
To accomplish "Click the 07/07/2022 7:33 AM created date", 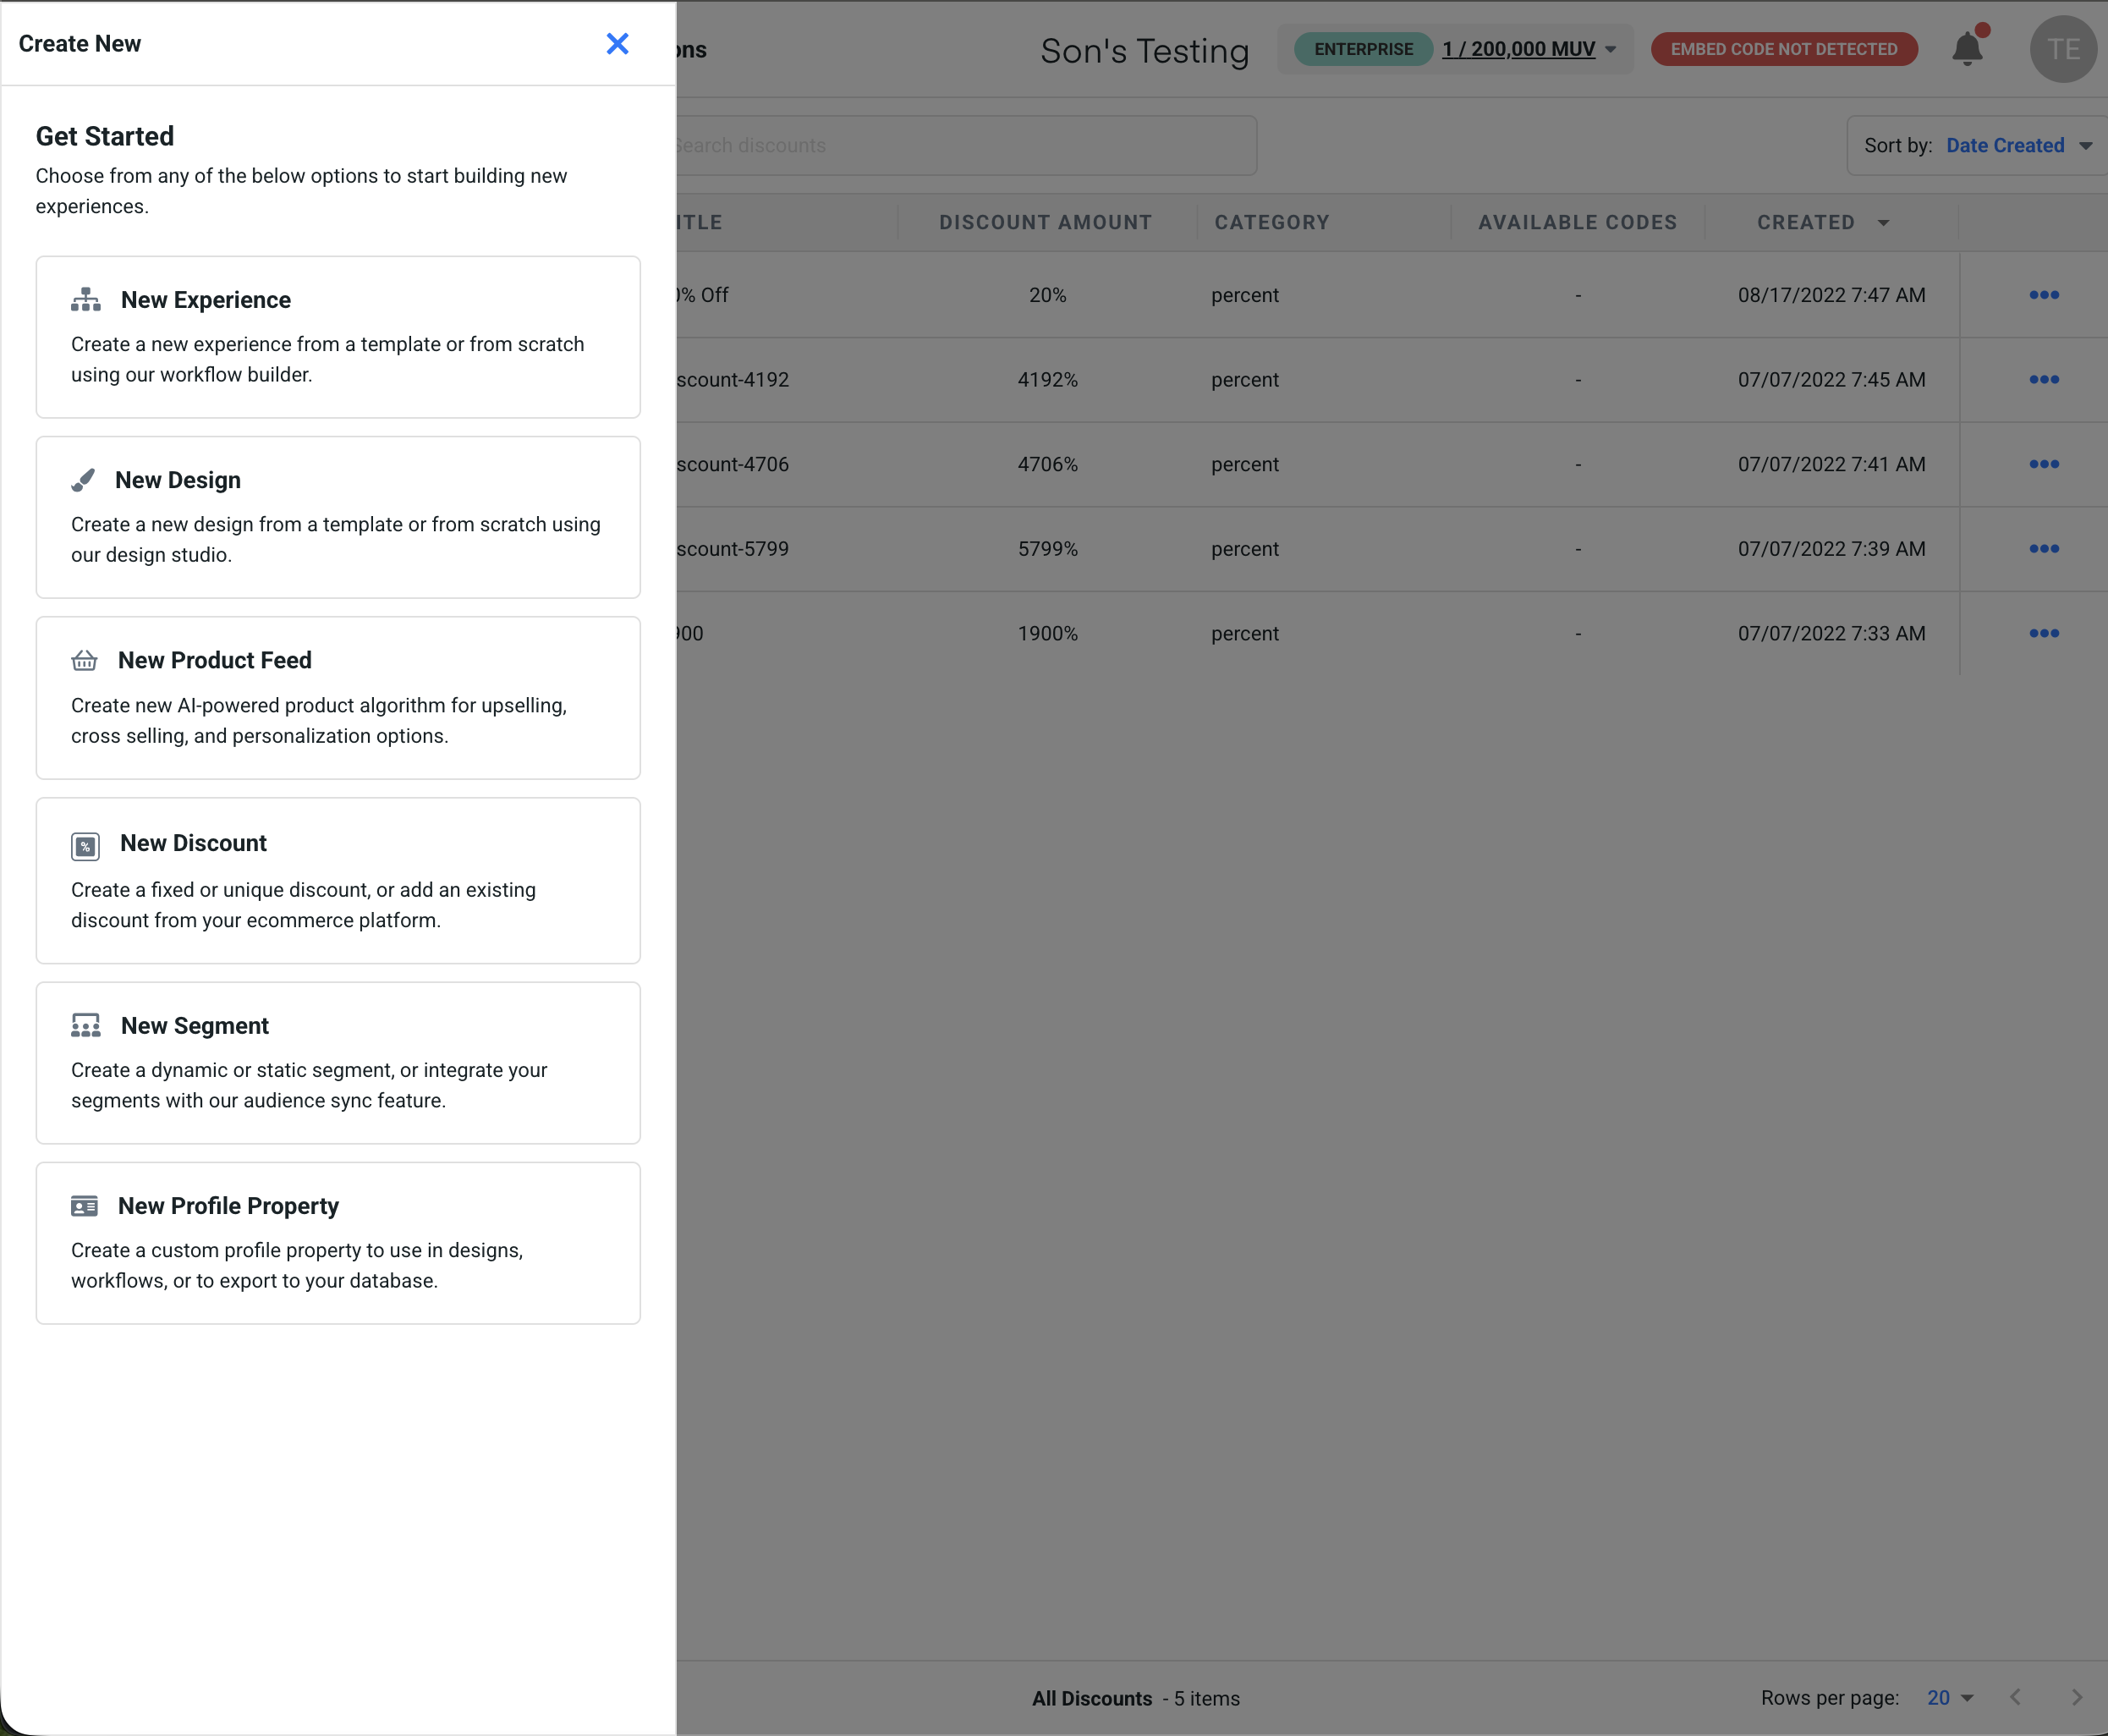I will click(1831, 633).
